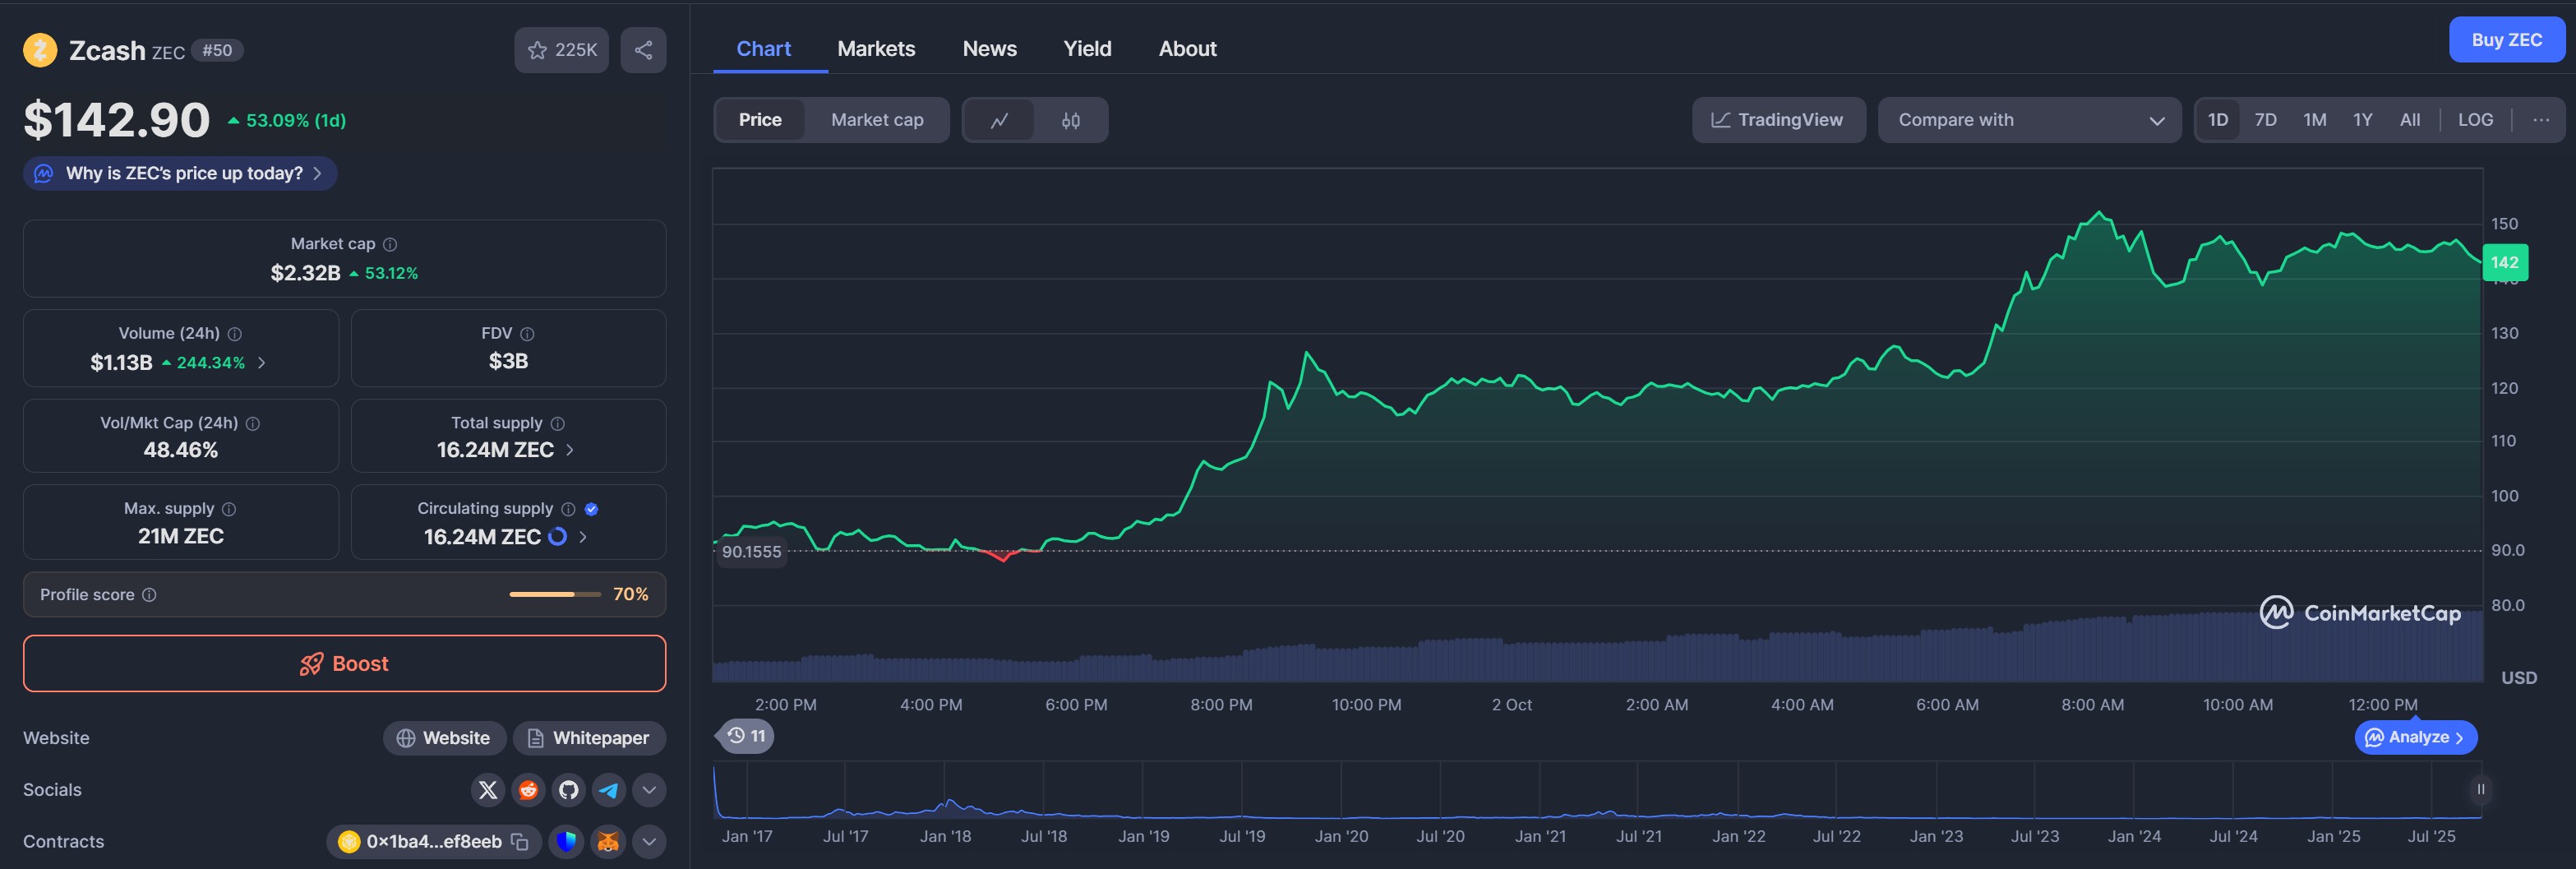Open the Telegram social link

click(608, 790)
